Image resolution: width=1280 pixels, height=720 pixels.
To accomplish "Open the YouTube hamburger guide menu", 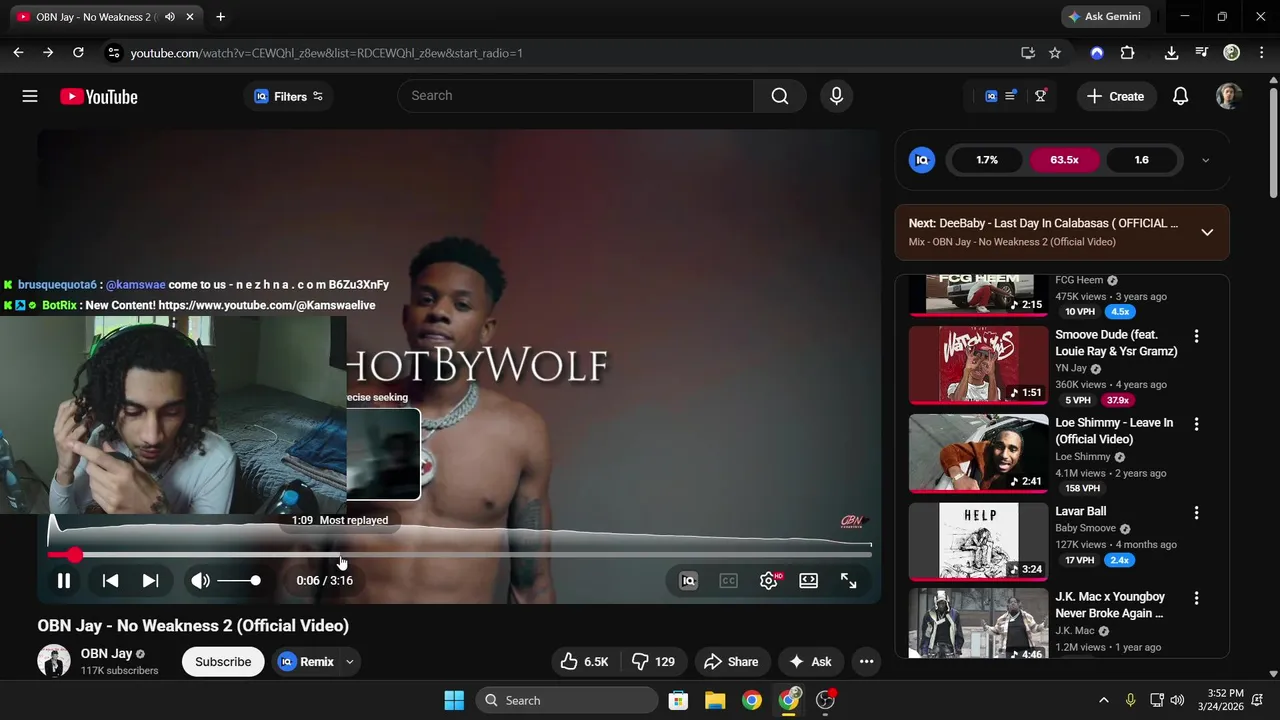I will [x=30, y=96].
